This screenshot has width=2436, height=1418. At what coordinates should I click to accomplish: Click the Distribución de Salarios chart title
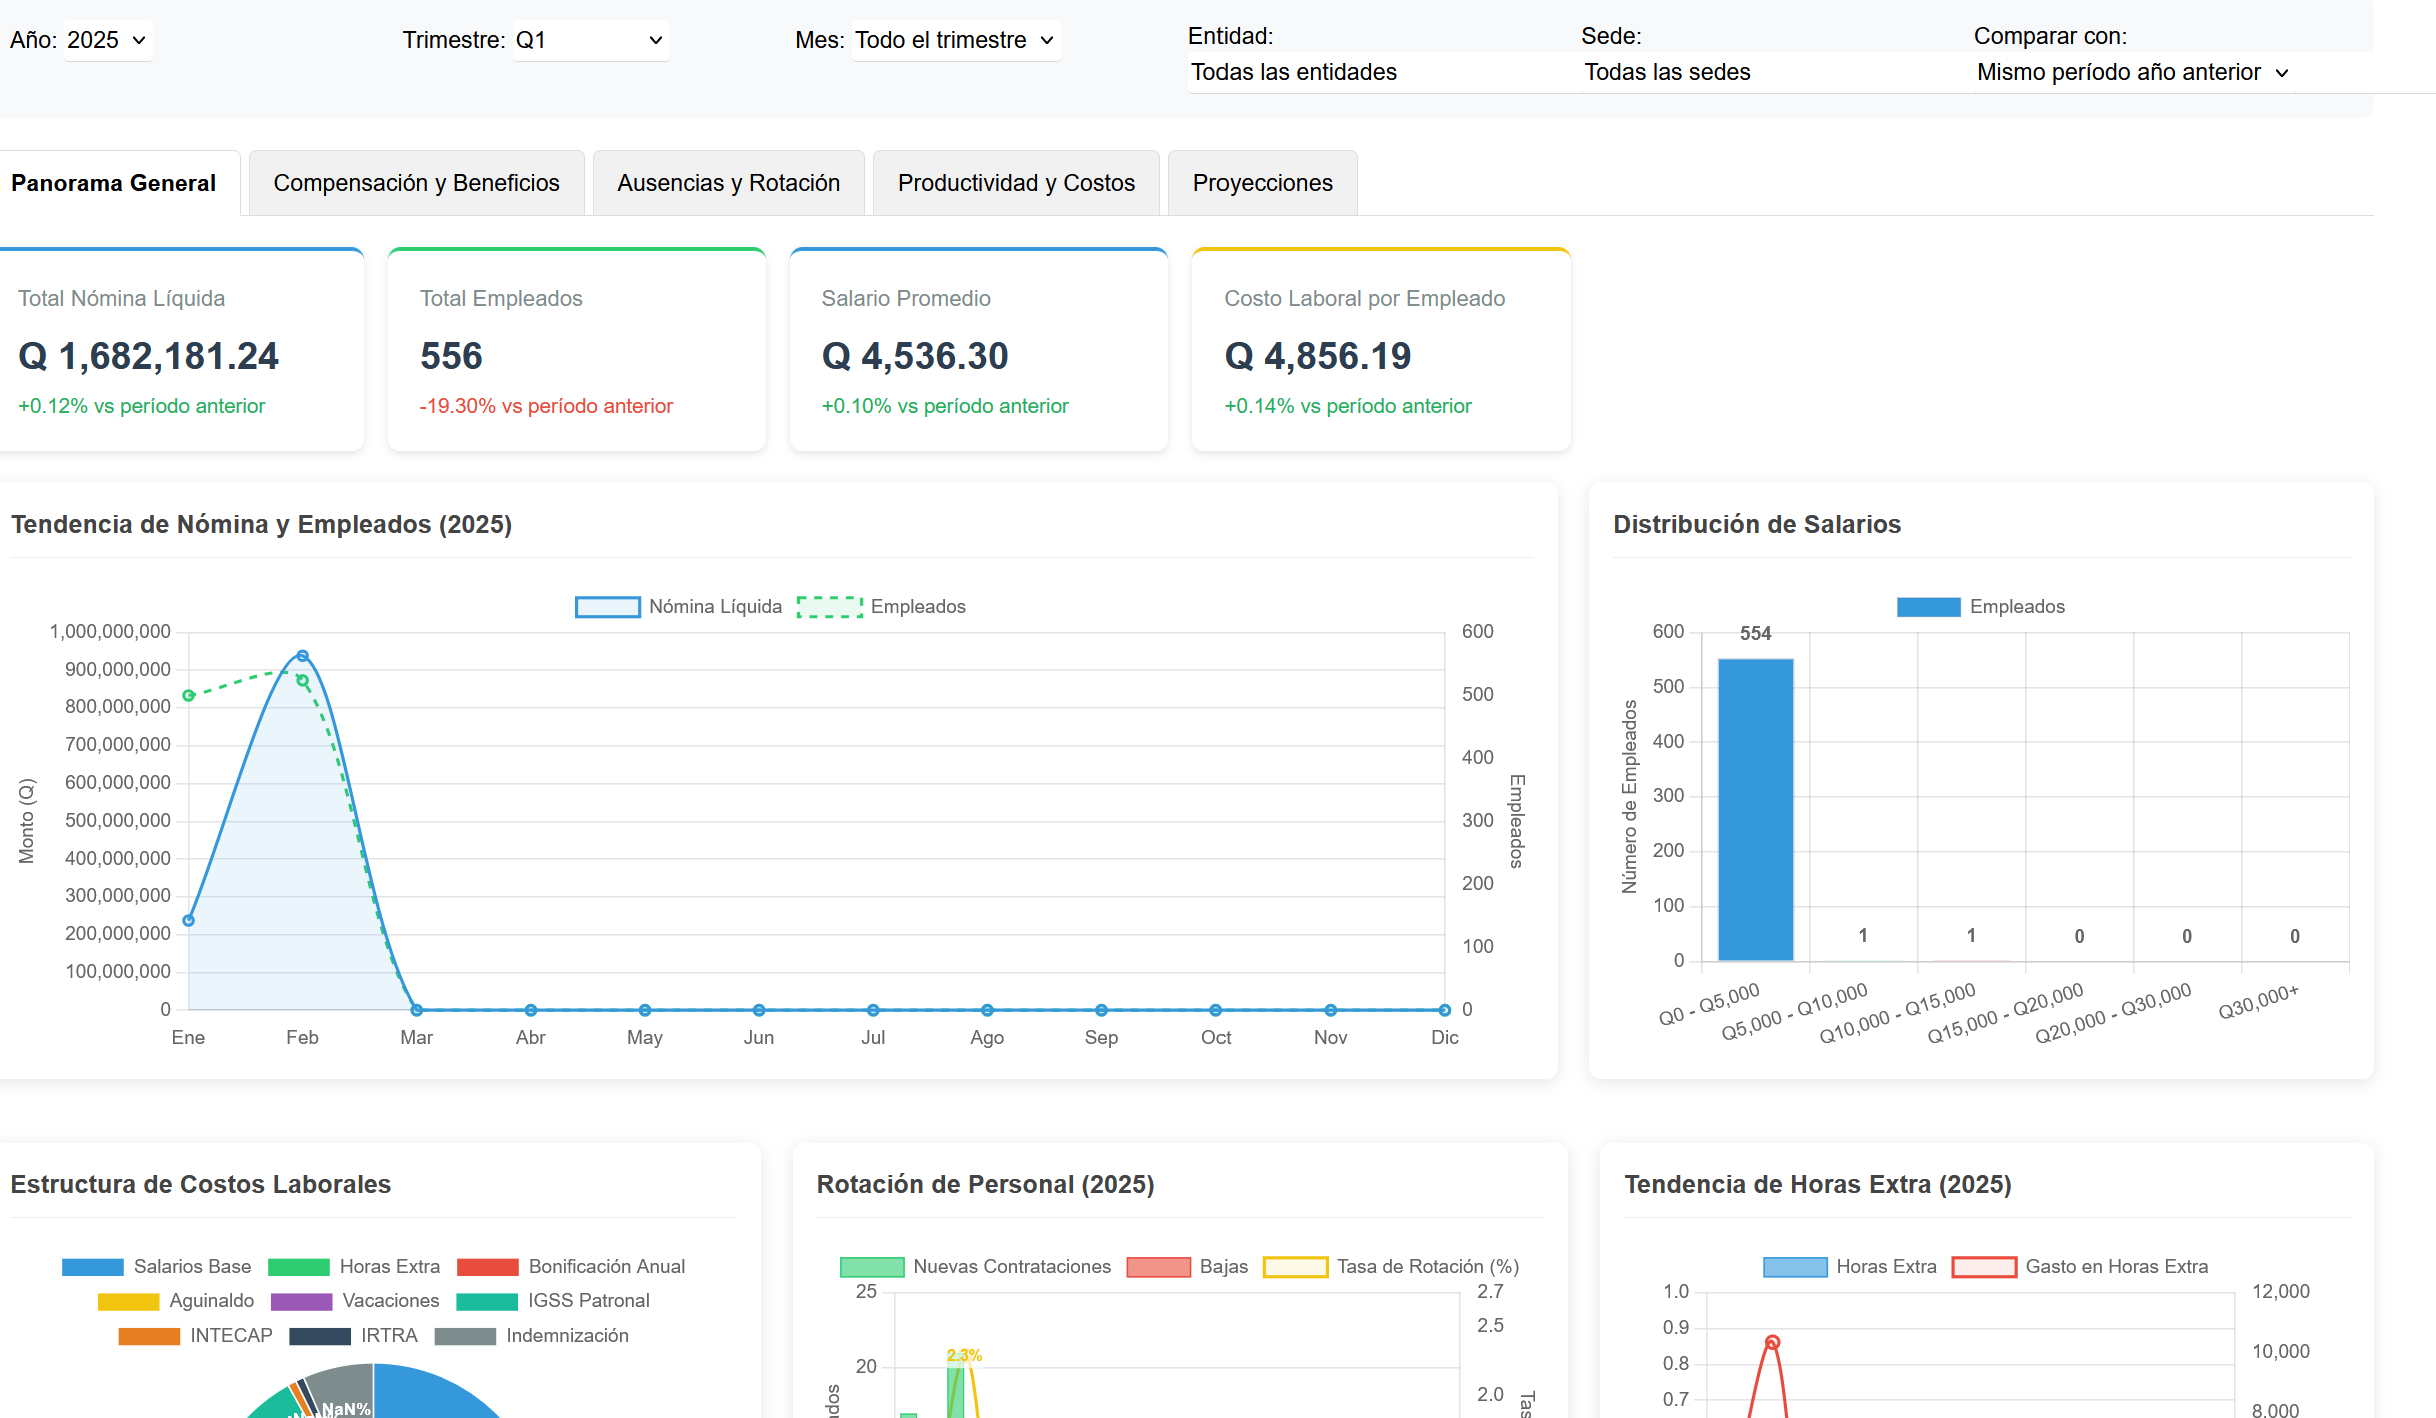point(1757,524)
